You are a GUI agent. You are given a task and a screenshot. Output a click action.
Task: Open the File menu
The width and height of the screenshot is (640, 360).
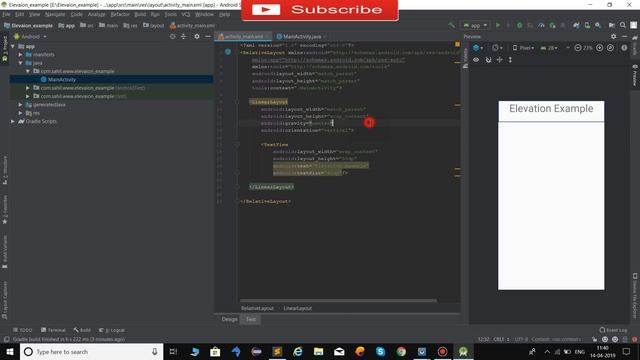click(7, 14)
